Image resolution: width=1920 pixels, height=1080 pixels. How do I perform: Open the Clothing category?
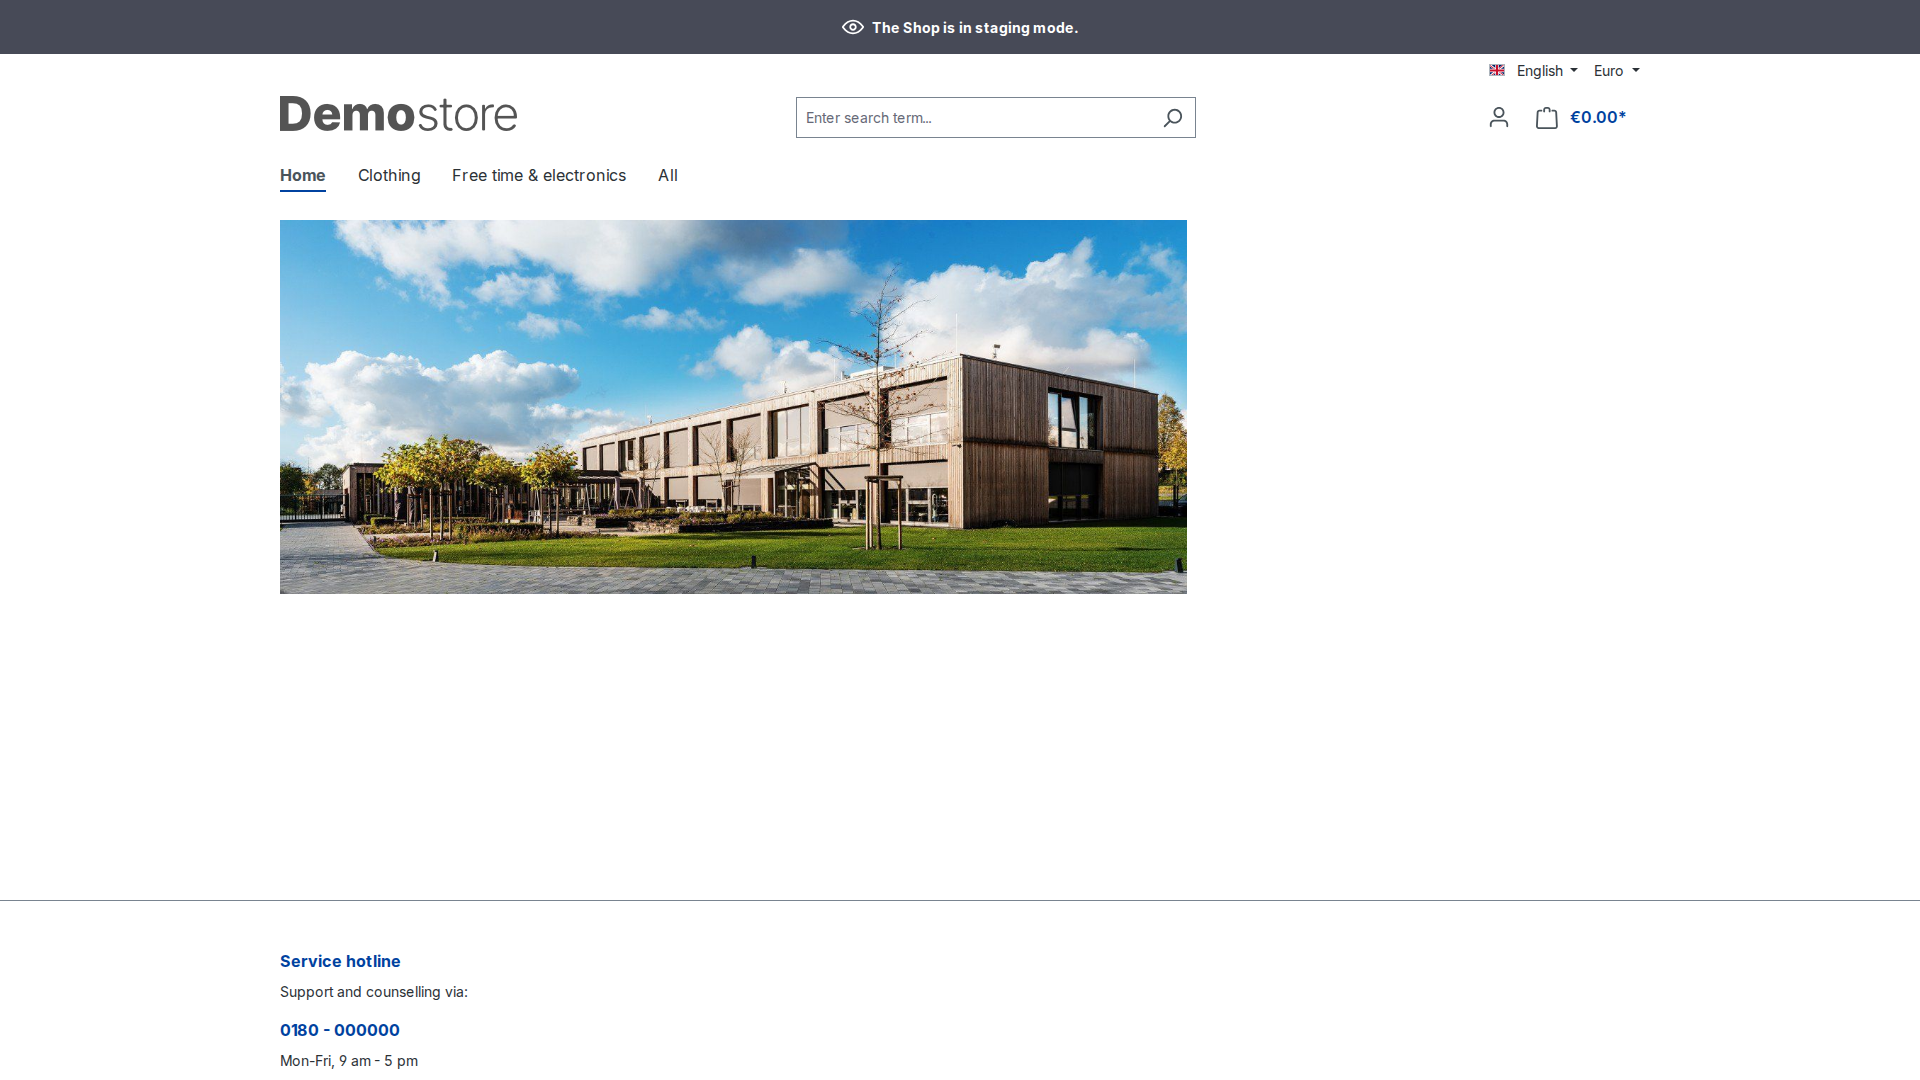[389, 175]
